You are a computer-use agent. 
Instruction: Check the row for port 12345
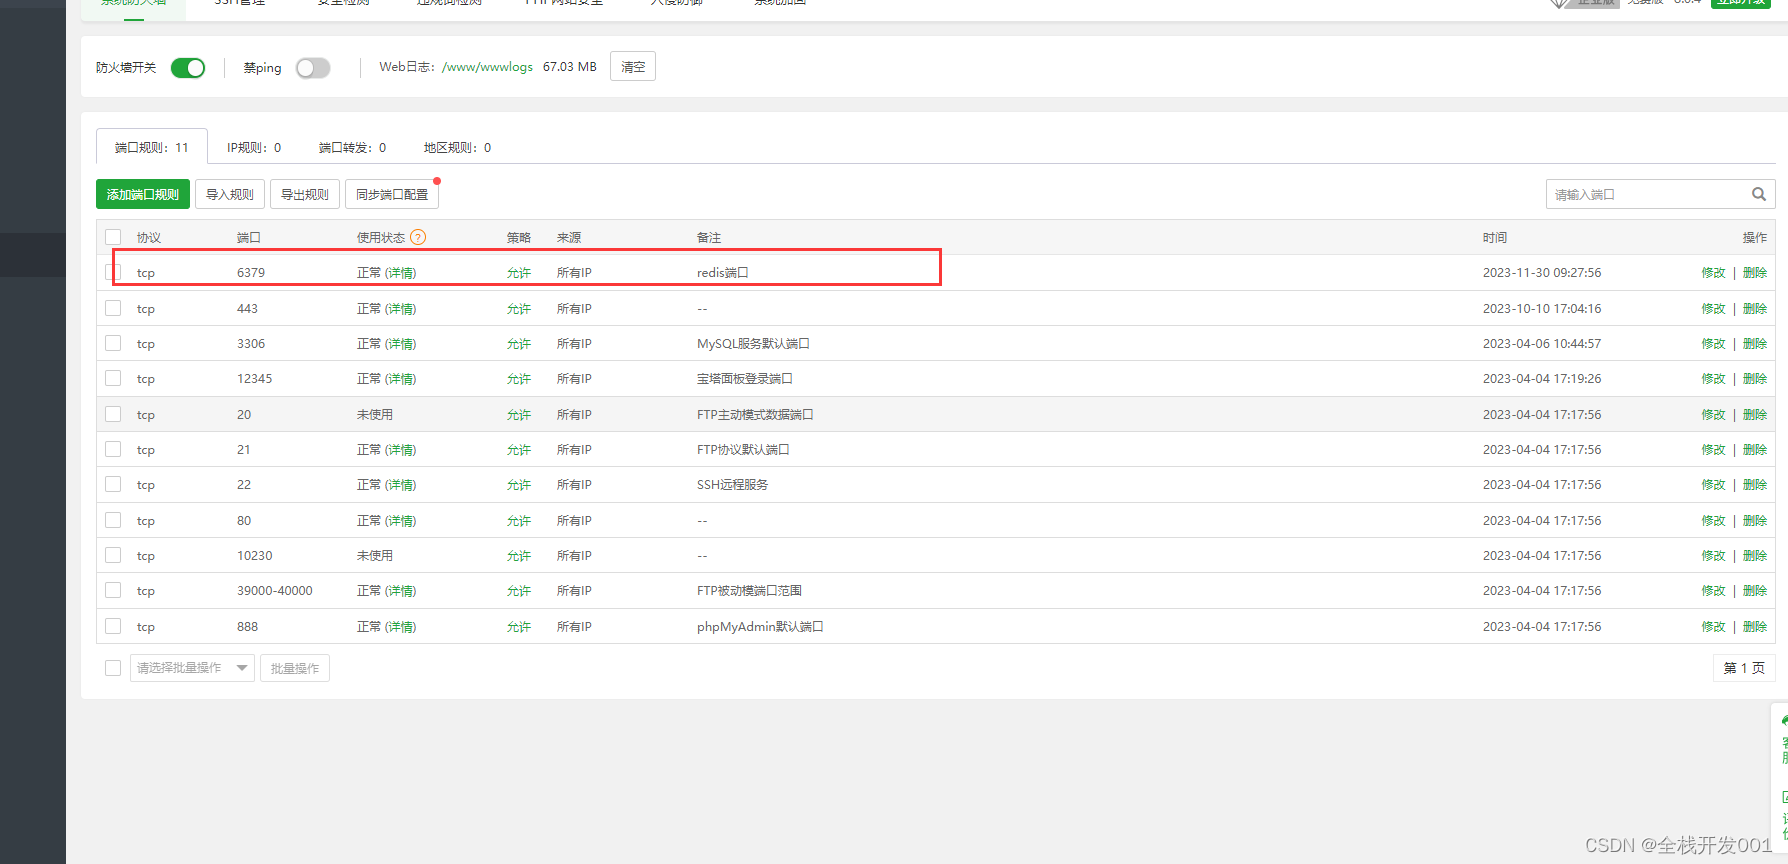tap(113, 378)
